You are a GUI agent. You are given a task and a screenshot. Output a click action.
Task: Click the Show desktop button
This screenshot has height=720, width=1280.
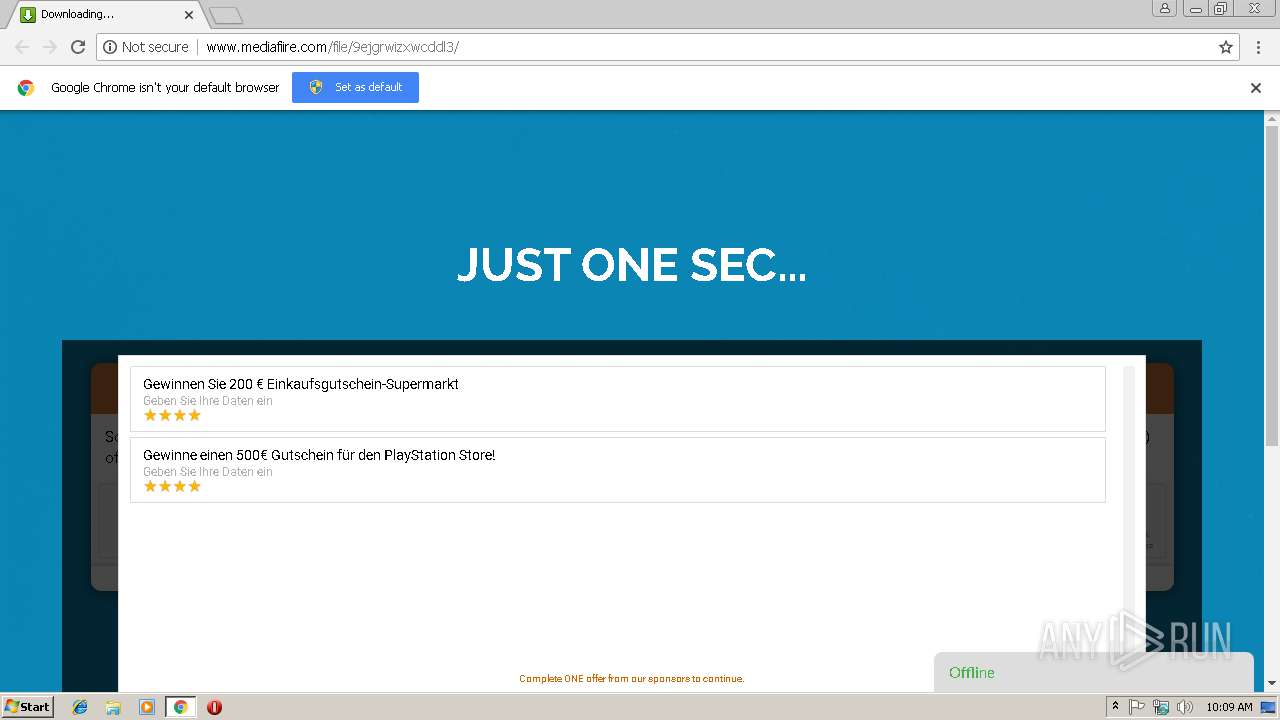tap(1269, 707)
